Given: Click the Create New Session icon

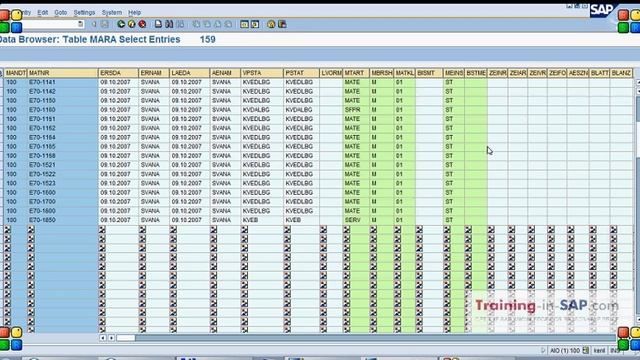Looking at the screenshot, I should click(244, 24).
